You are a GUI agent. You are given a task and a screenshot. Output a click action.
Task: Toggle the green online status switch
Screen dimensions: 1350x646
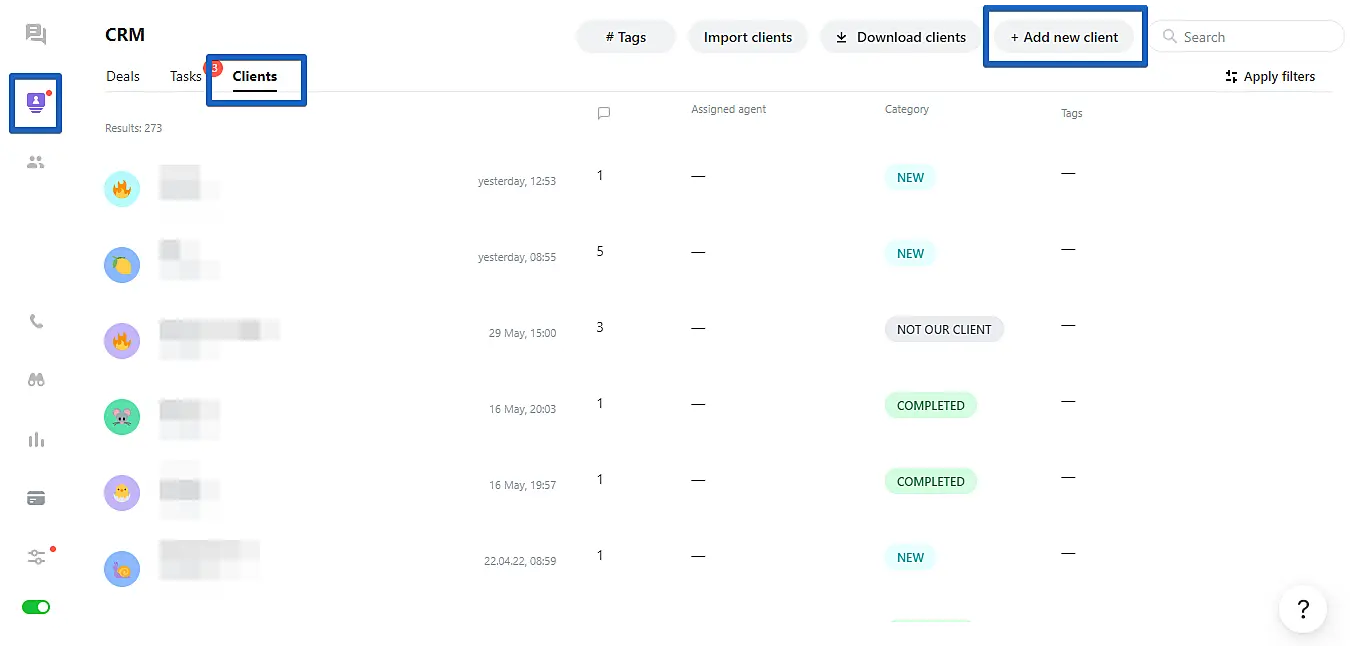coord(36,607)
